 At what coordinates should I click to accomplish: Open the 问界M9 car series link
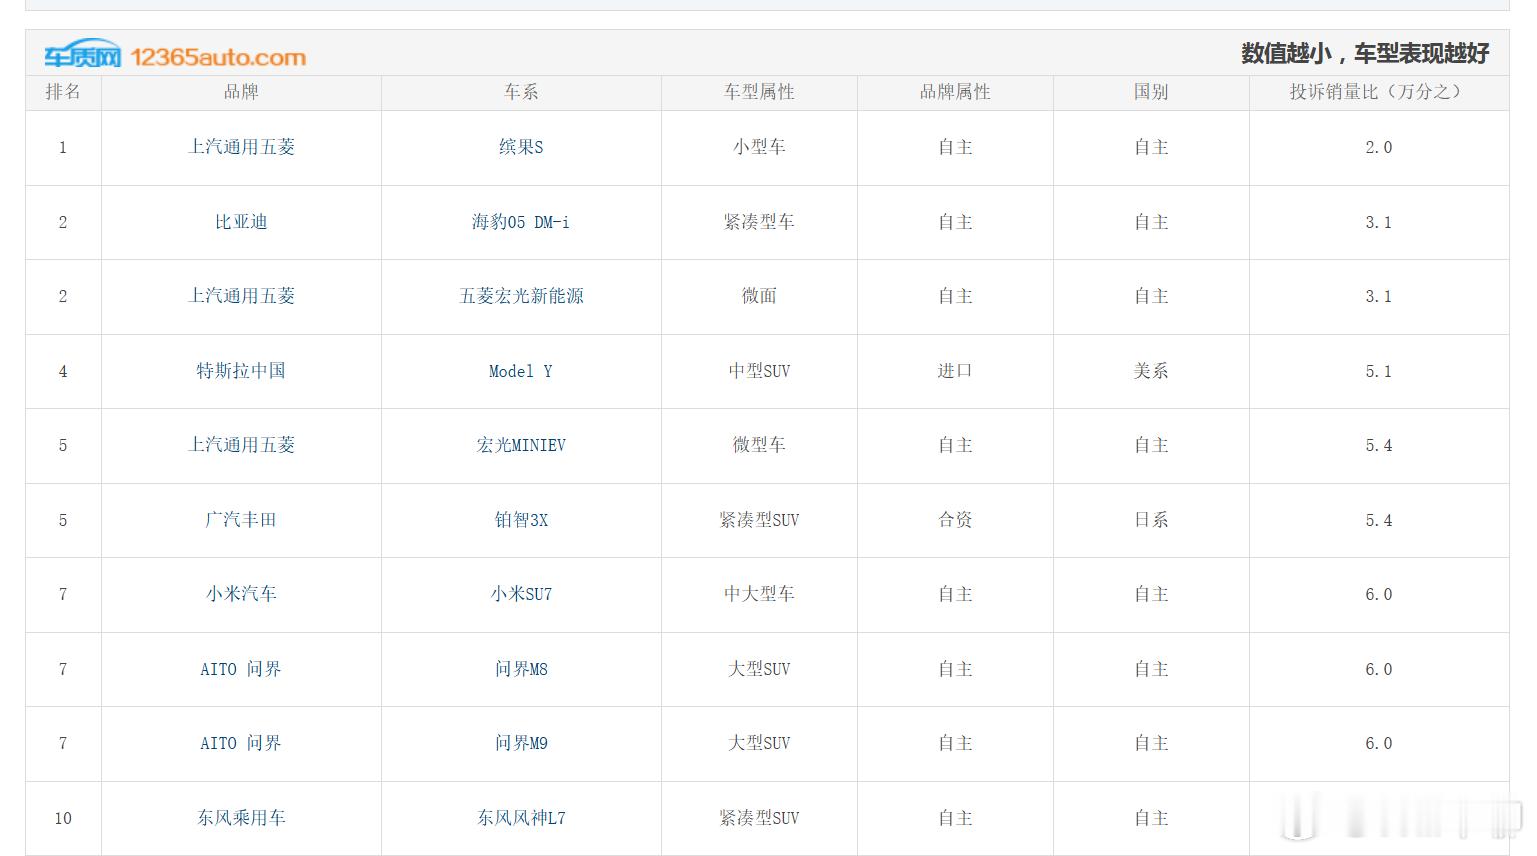pyautogui.click(x=521, y=743)
